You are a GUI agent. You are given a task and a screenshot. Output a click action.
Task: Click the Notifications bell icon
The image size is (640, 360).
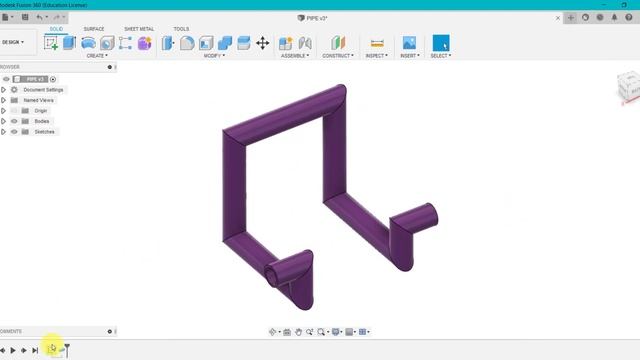[614, 18]
